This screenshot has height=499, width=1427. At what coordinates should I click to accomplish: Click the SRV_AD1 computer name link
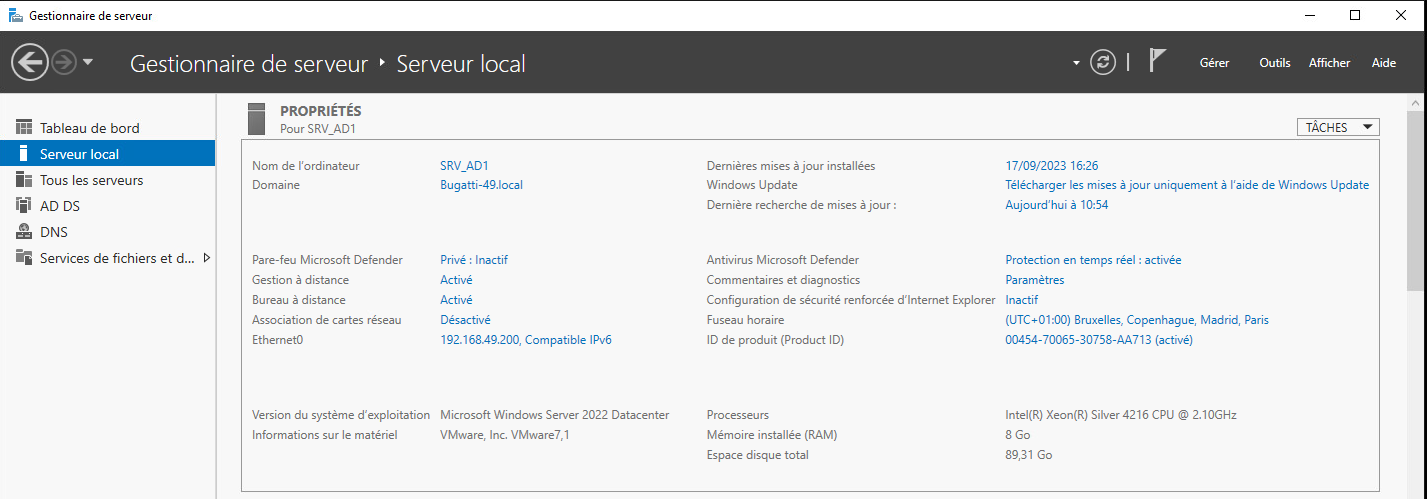click(463, 166)
